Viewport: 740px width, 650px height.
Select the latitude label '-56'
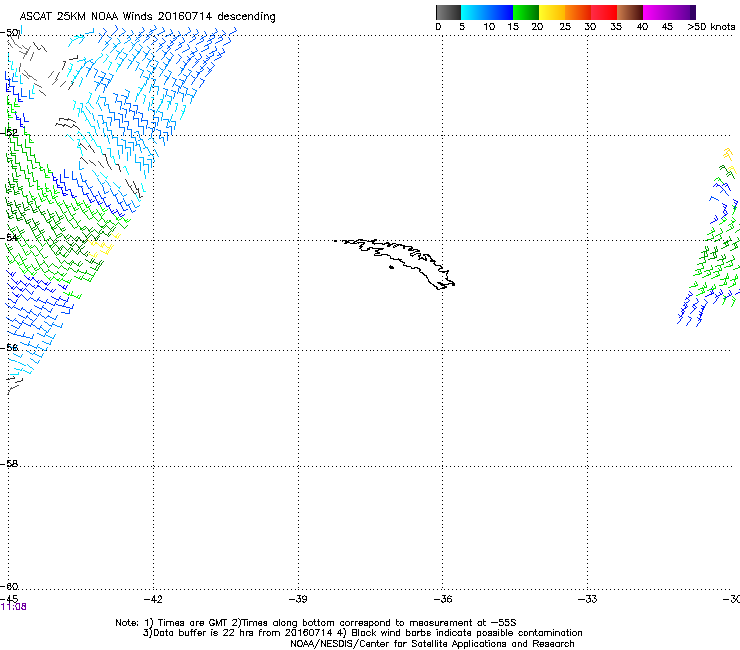[x=9, y=348]
